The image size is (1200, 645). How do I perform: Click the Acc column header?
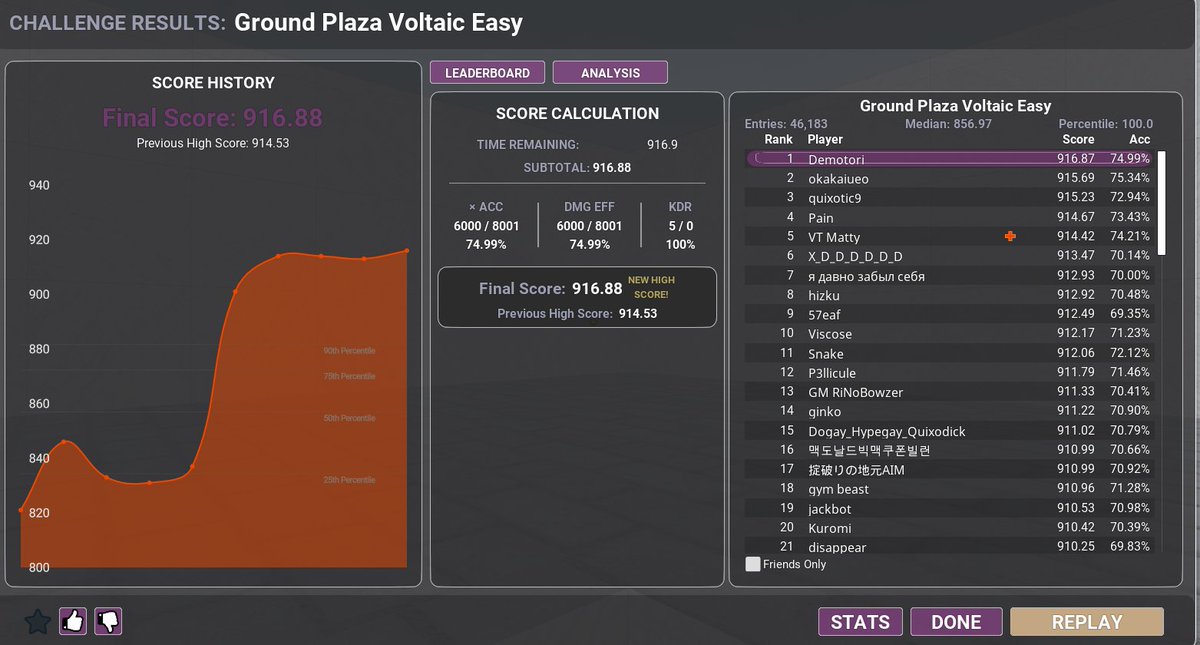[x=1139, y=140]
